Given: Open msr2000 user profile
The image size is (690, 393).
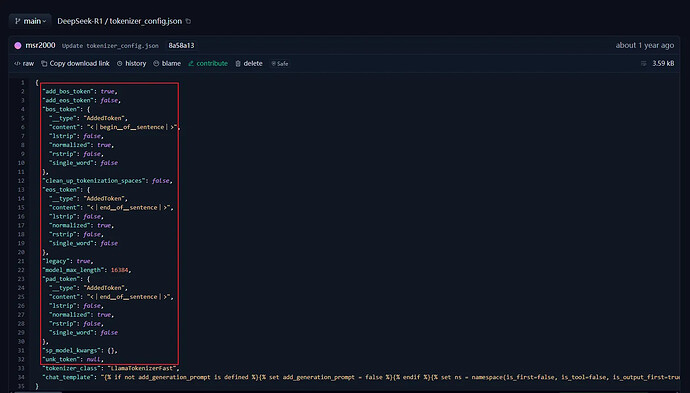Looking at the screenshot, I should tap(40, 45).
